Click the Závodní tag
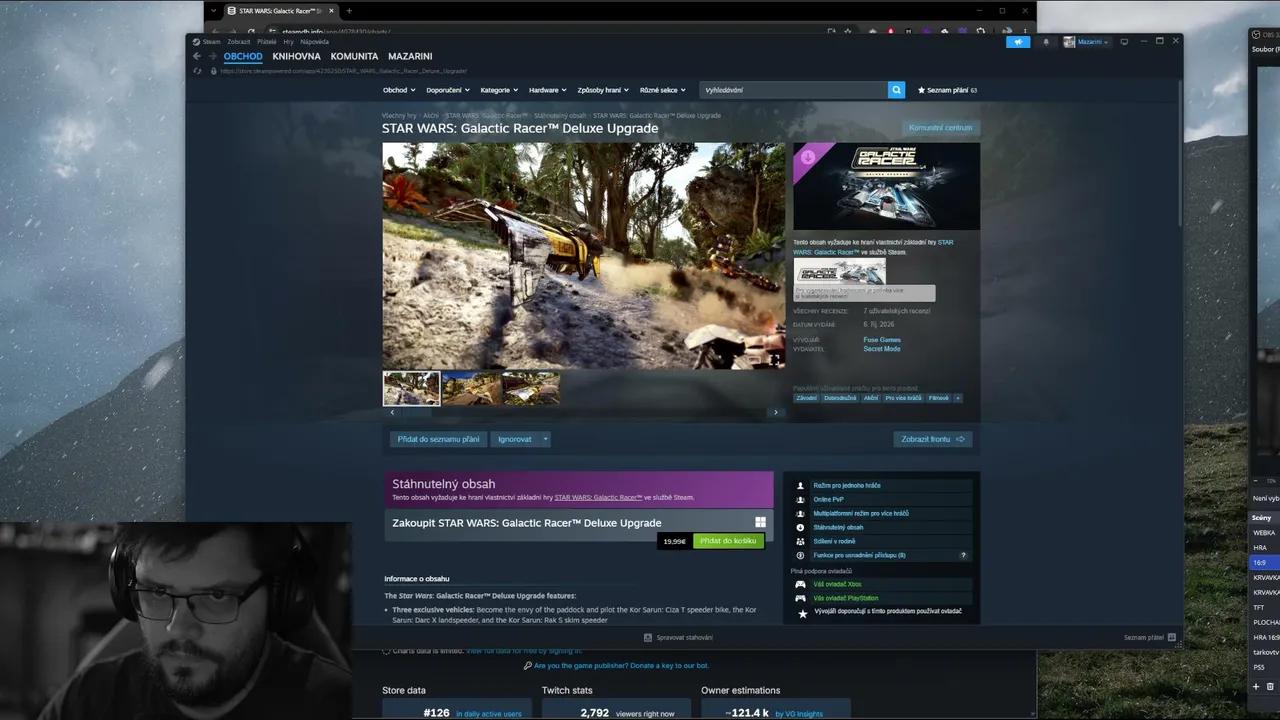The height and width of the screenshot is (720, 1280). (806, 398)
